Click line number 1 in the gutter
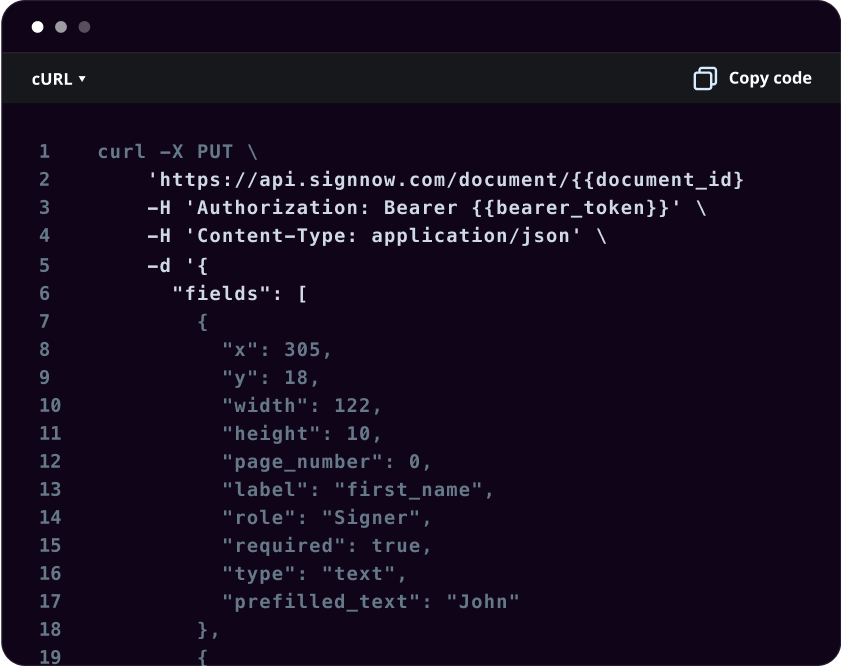The image size is (841, 666). point(45,151)
